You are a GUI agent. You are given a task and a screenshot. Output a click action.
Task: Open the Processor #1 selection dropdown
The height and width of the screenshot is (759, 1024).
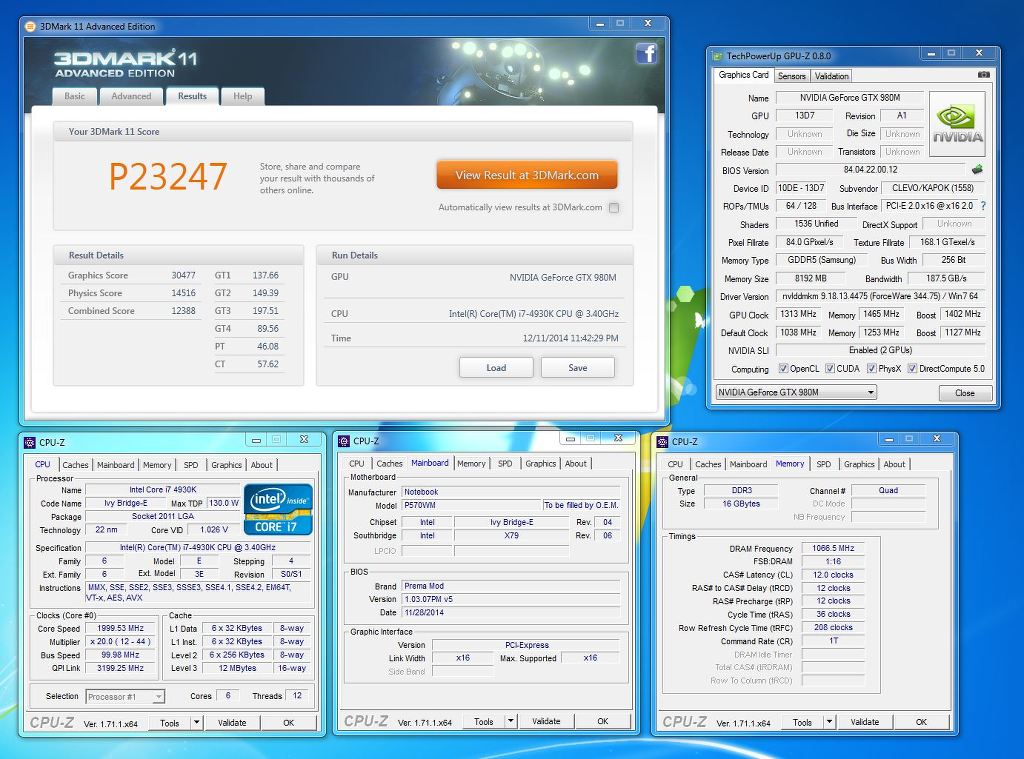[x=125, y=696]
